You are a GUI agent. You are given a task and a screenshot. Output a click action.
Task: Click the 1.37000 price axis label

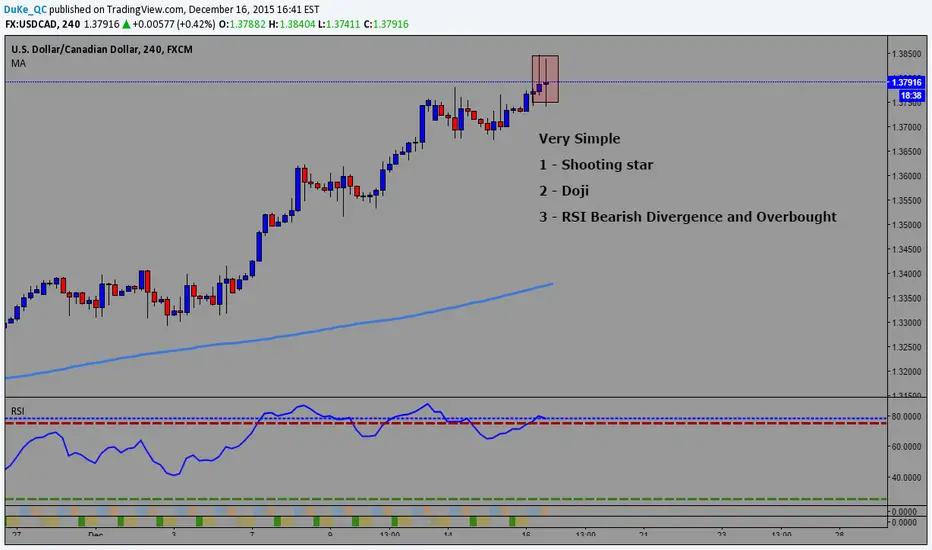coord(906,127)
